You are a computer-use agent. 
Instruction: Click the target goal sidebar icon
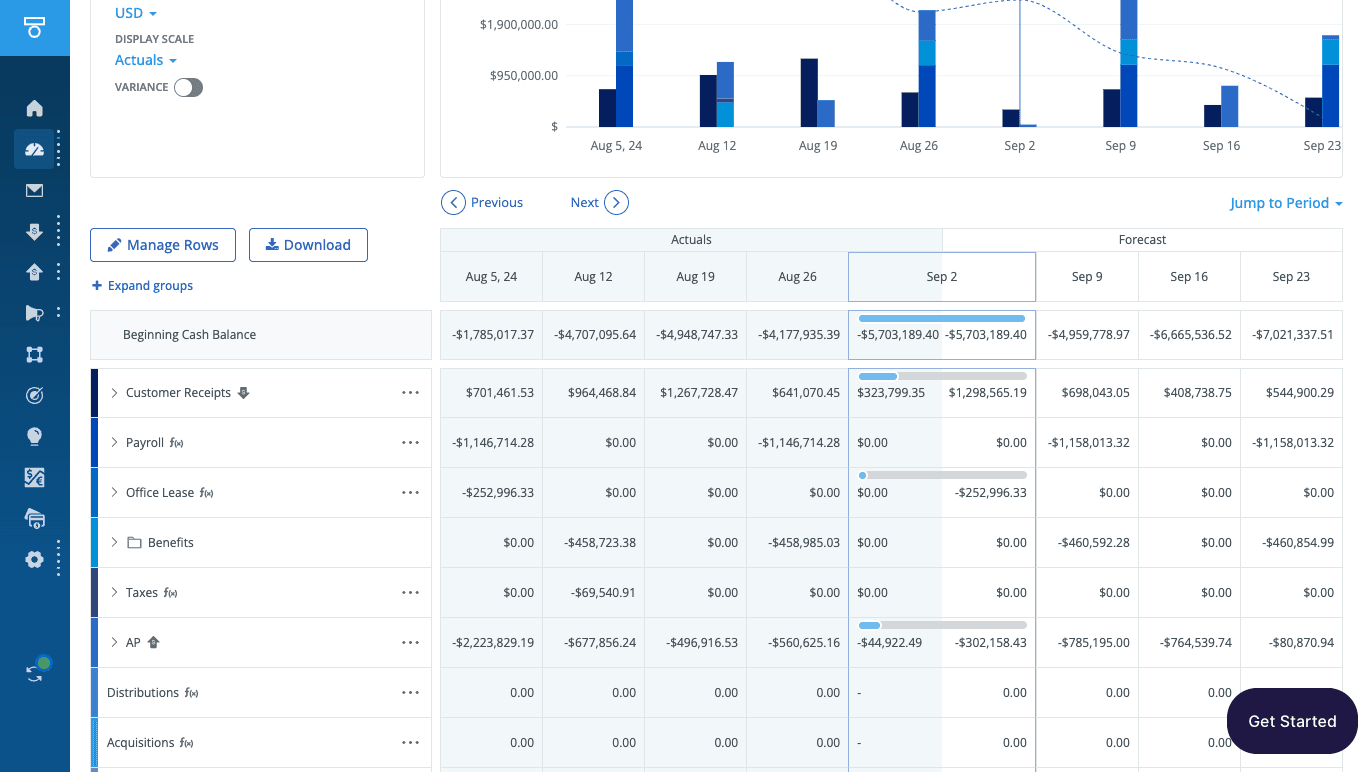pos(35,396)
